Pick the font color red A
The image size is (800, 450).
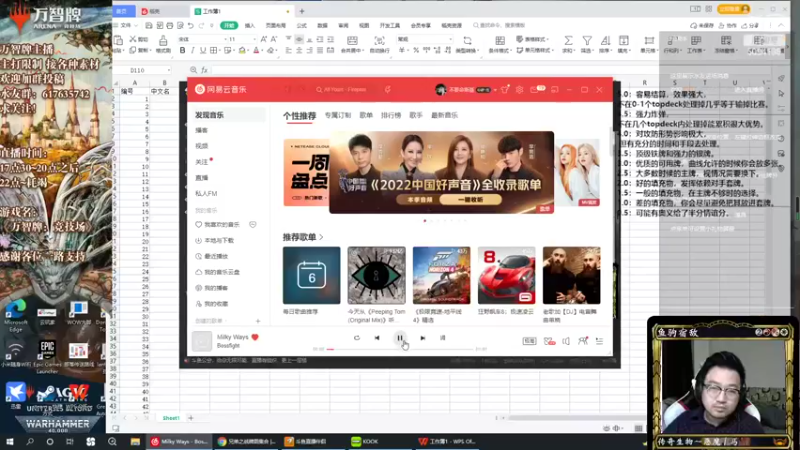coord(256,51)
